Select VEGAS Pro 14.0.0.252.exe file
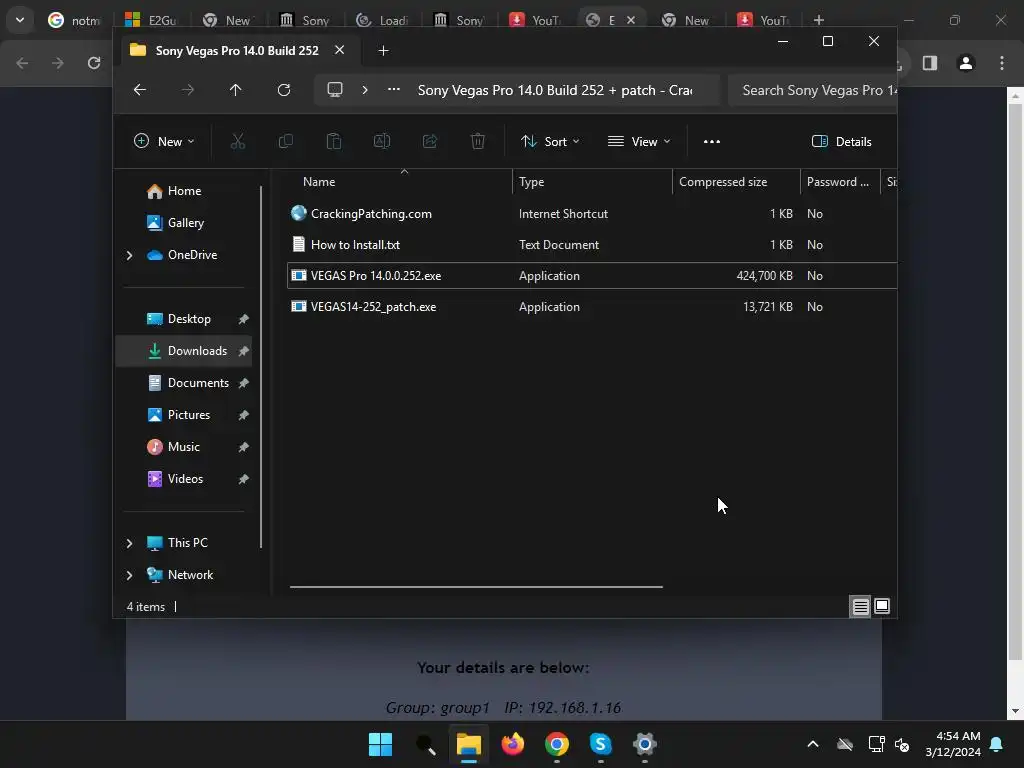The height and width of the screenshot is (768, 1024). [592, 276]
